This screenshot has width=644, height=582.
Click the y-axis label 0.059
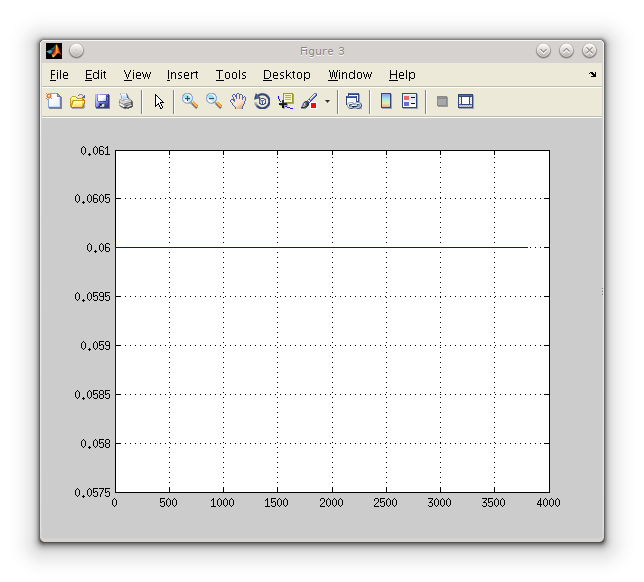[x=95, y=346]
